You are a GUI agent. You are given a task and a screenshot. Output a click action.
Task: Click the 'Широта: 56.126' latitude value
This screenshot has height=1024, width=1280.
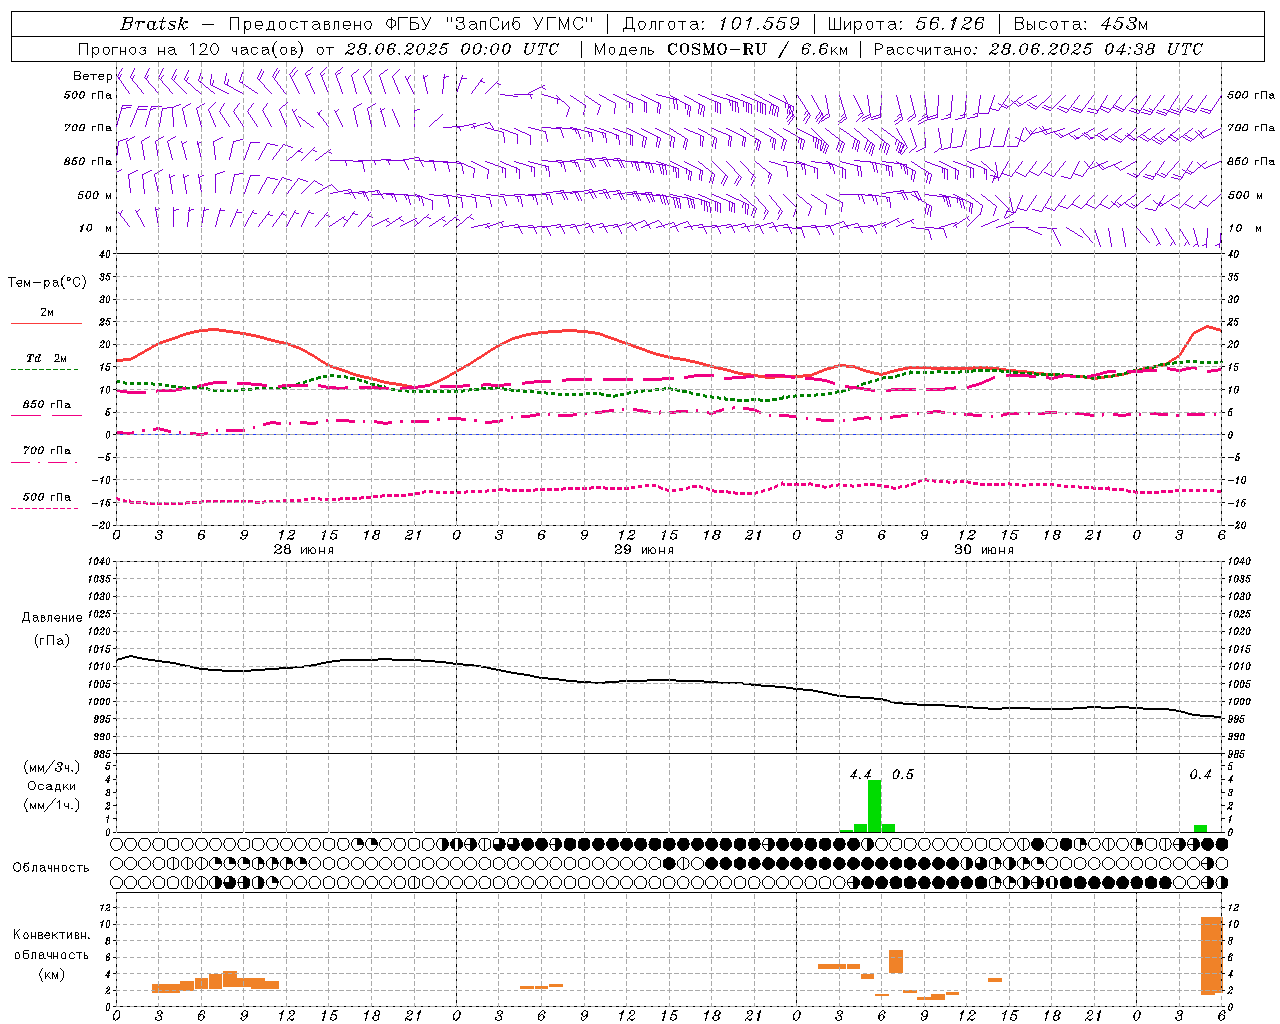pos(906,24)
